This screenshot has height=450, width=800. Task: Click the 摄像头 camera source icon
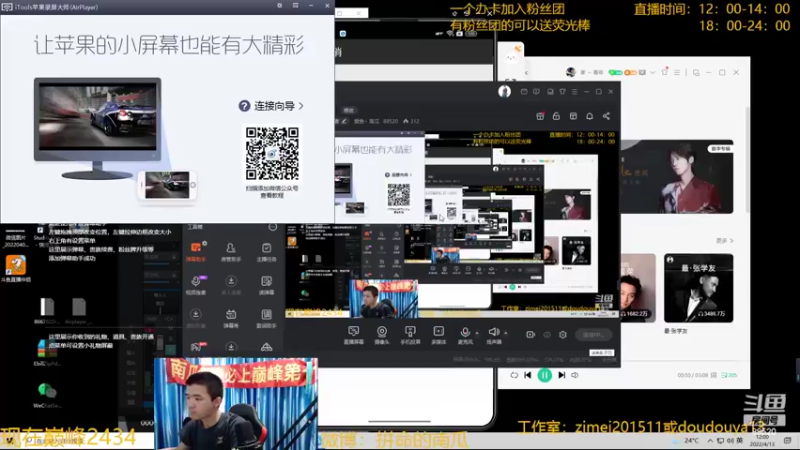point(382,335)
